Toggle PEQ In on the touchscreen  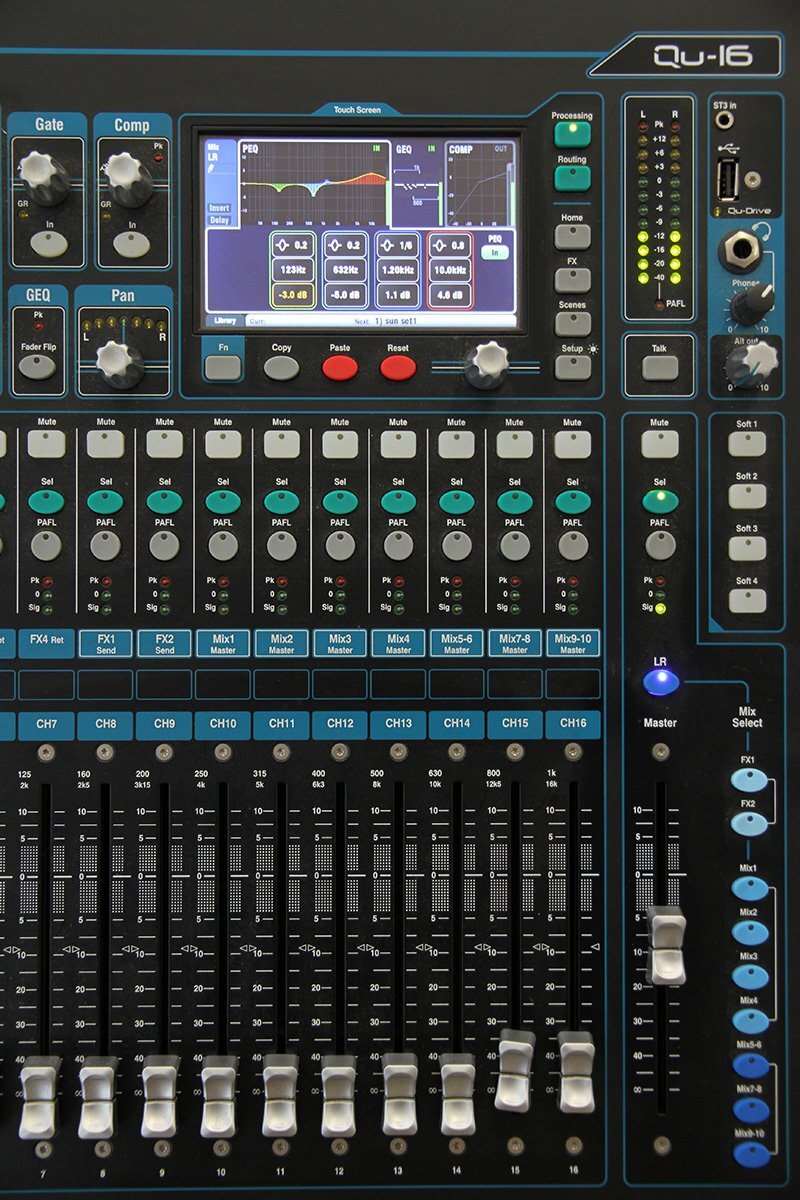pyautogui.click(x=494, y=253)
